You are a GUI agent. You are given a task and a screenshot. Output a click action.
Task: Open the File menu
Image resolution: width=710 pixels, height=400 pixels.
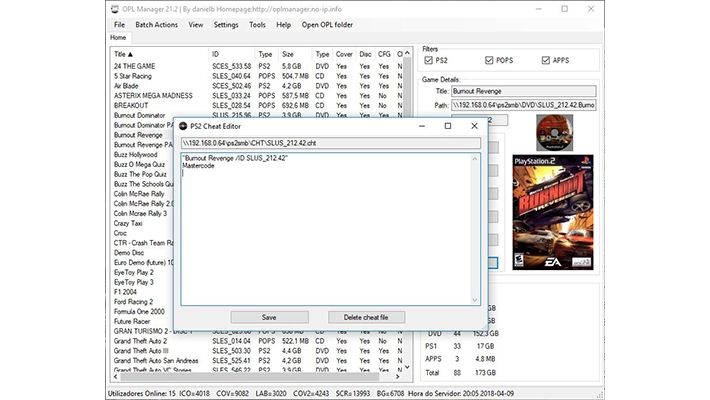point(119,25)
